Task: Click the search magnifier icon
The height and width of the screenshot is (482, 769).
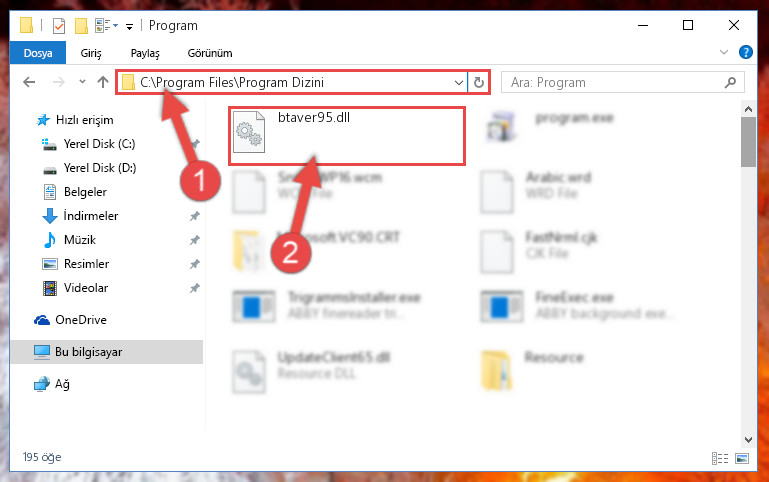Action: pyautogui.click(x=730, y=82)
